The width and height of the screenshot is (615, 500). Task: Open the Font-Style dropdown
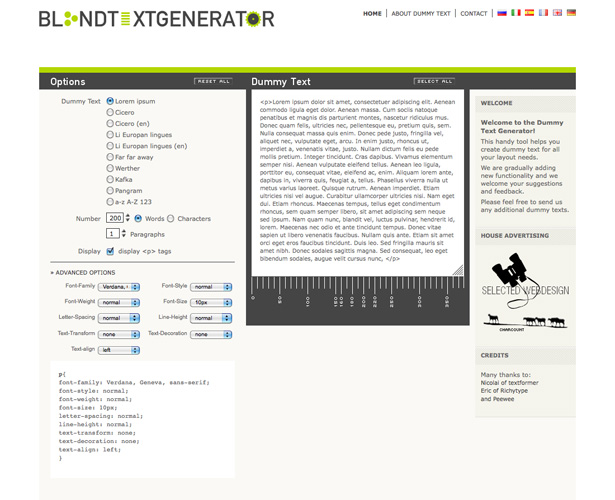click(x=211, y=287)
